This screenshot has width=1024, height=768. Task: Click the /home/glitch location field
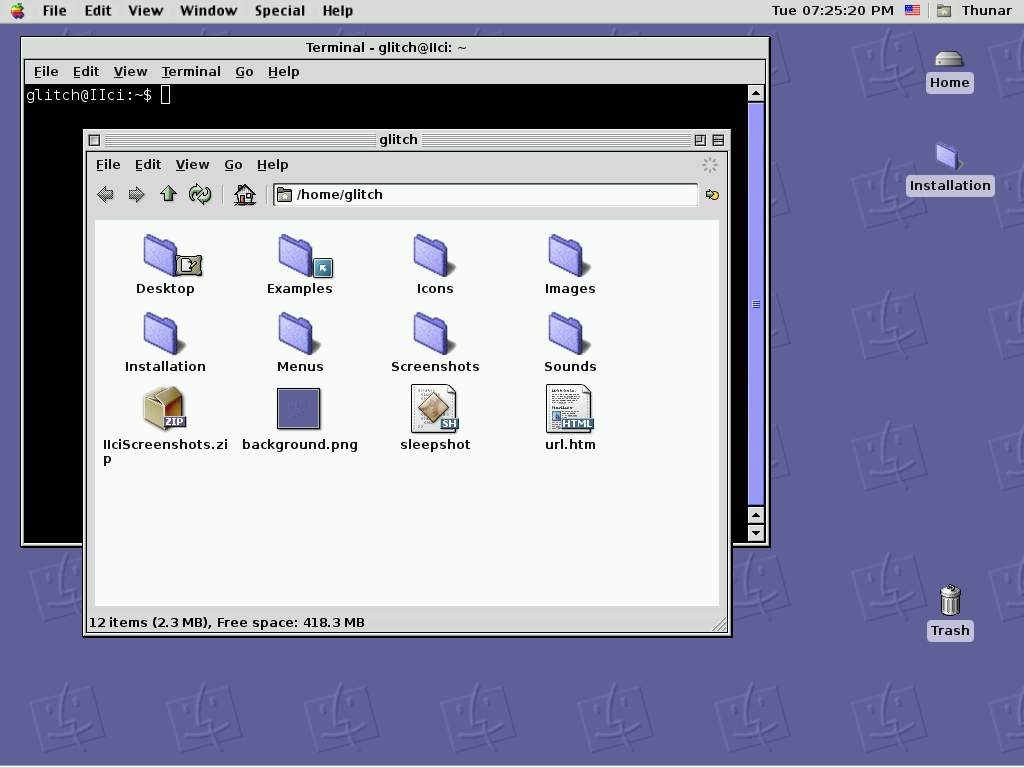point(485,195)
